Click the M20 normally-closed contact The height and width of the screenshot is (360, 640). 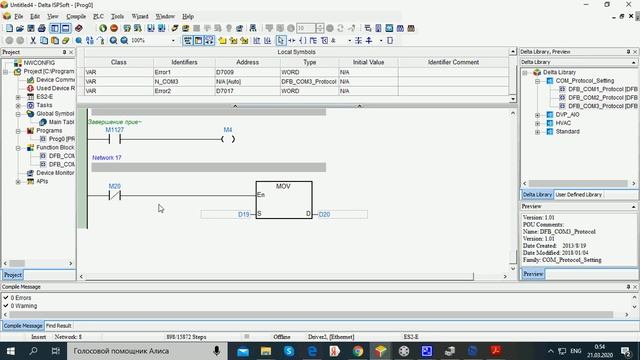click(x=115, y=195)
